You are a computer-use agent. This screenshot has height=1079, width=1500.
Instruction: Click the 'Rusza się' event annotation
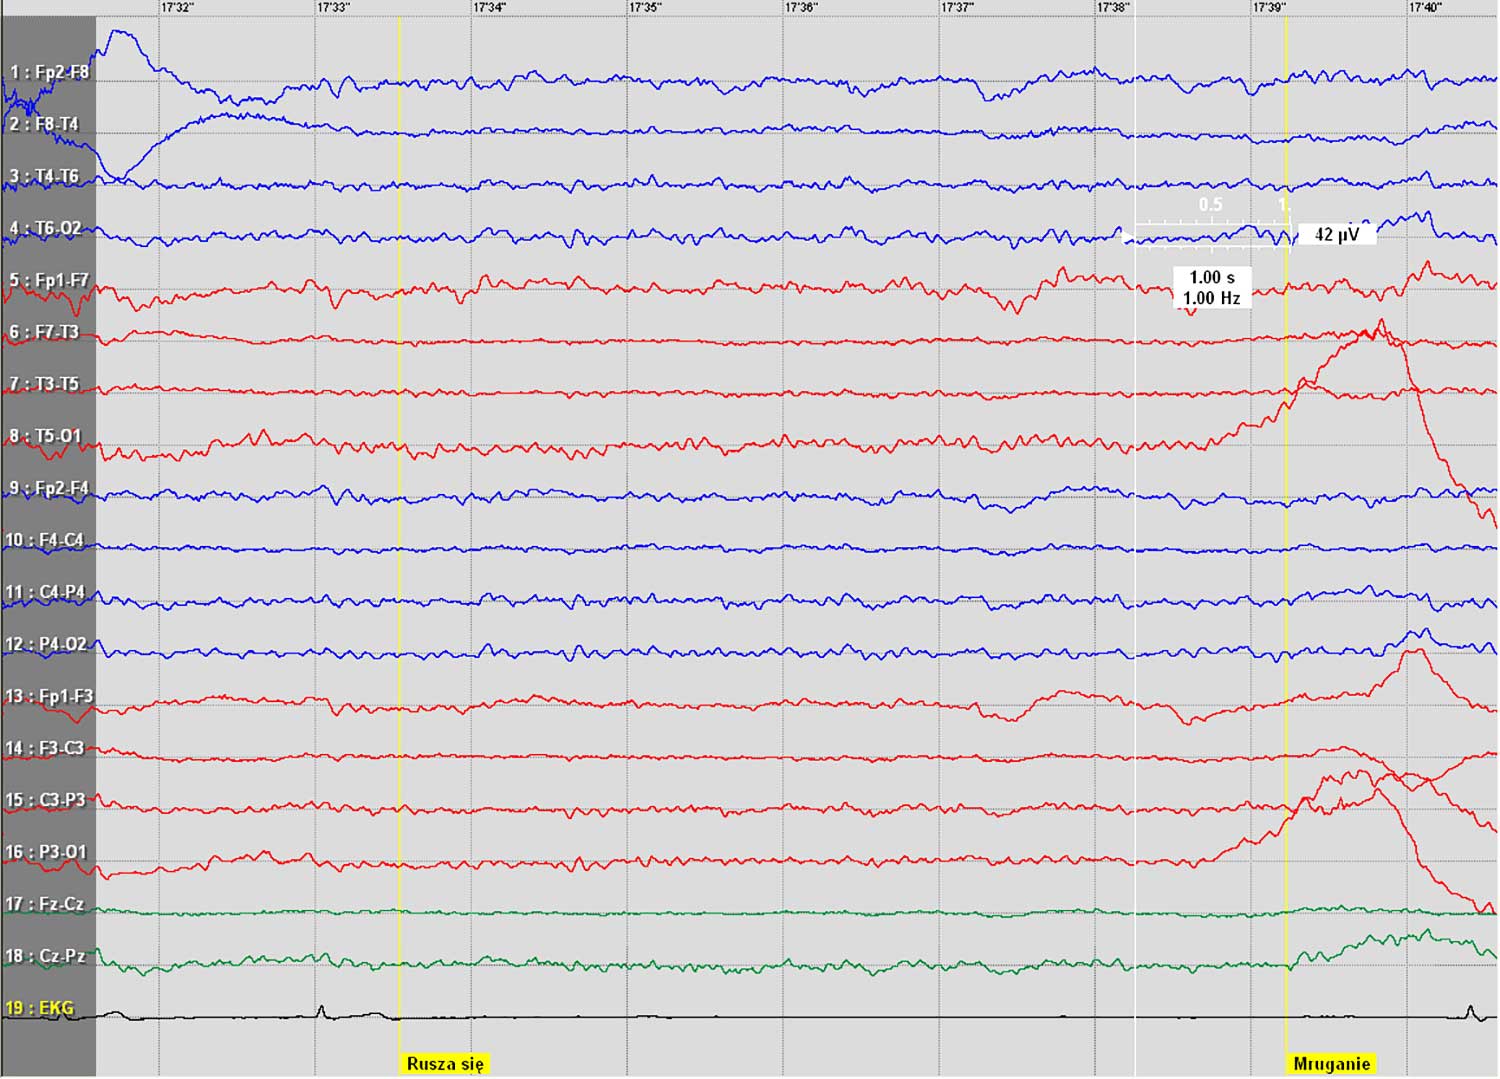click(x=445, y=1064)
